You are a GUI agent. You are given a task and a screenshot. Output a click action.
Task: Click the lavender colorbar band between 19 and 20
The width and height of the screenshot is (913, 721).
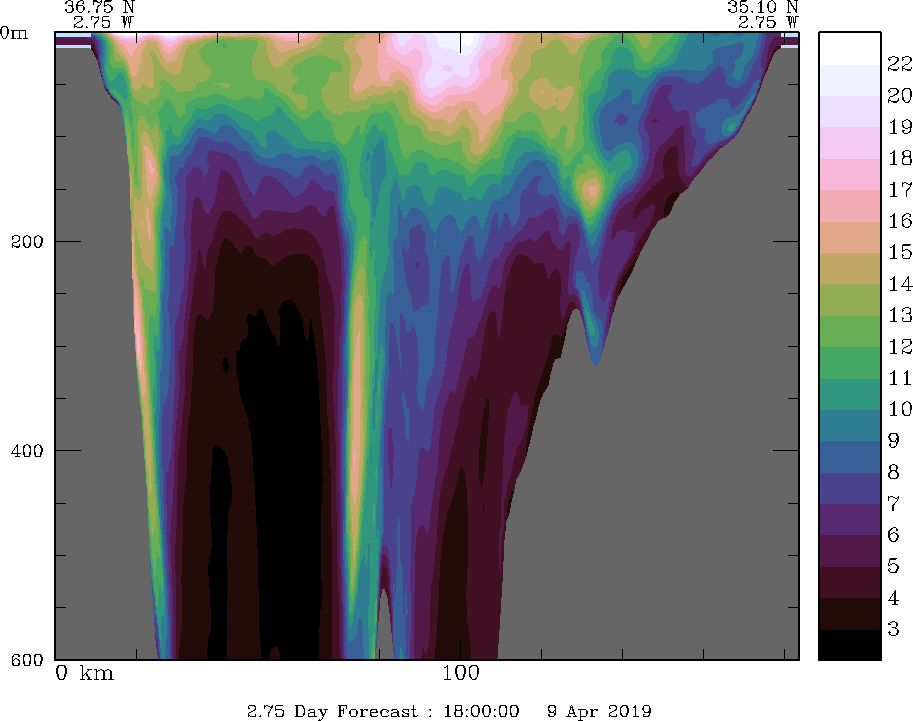(850, 112)
